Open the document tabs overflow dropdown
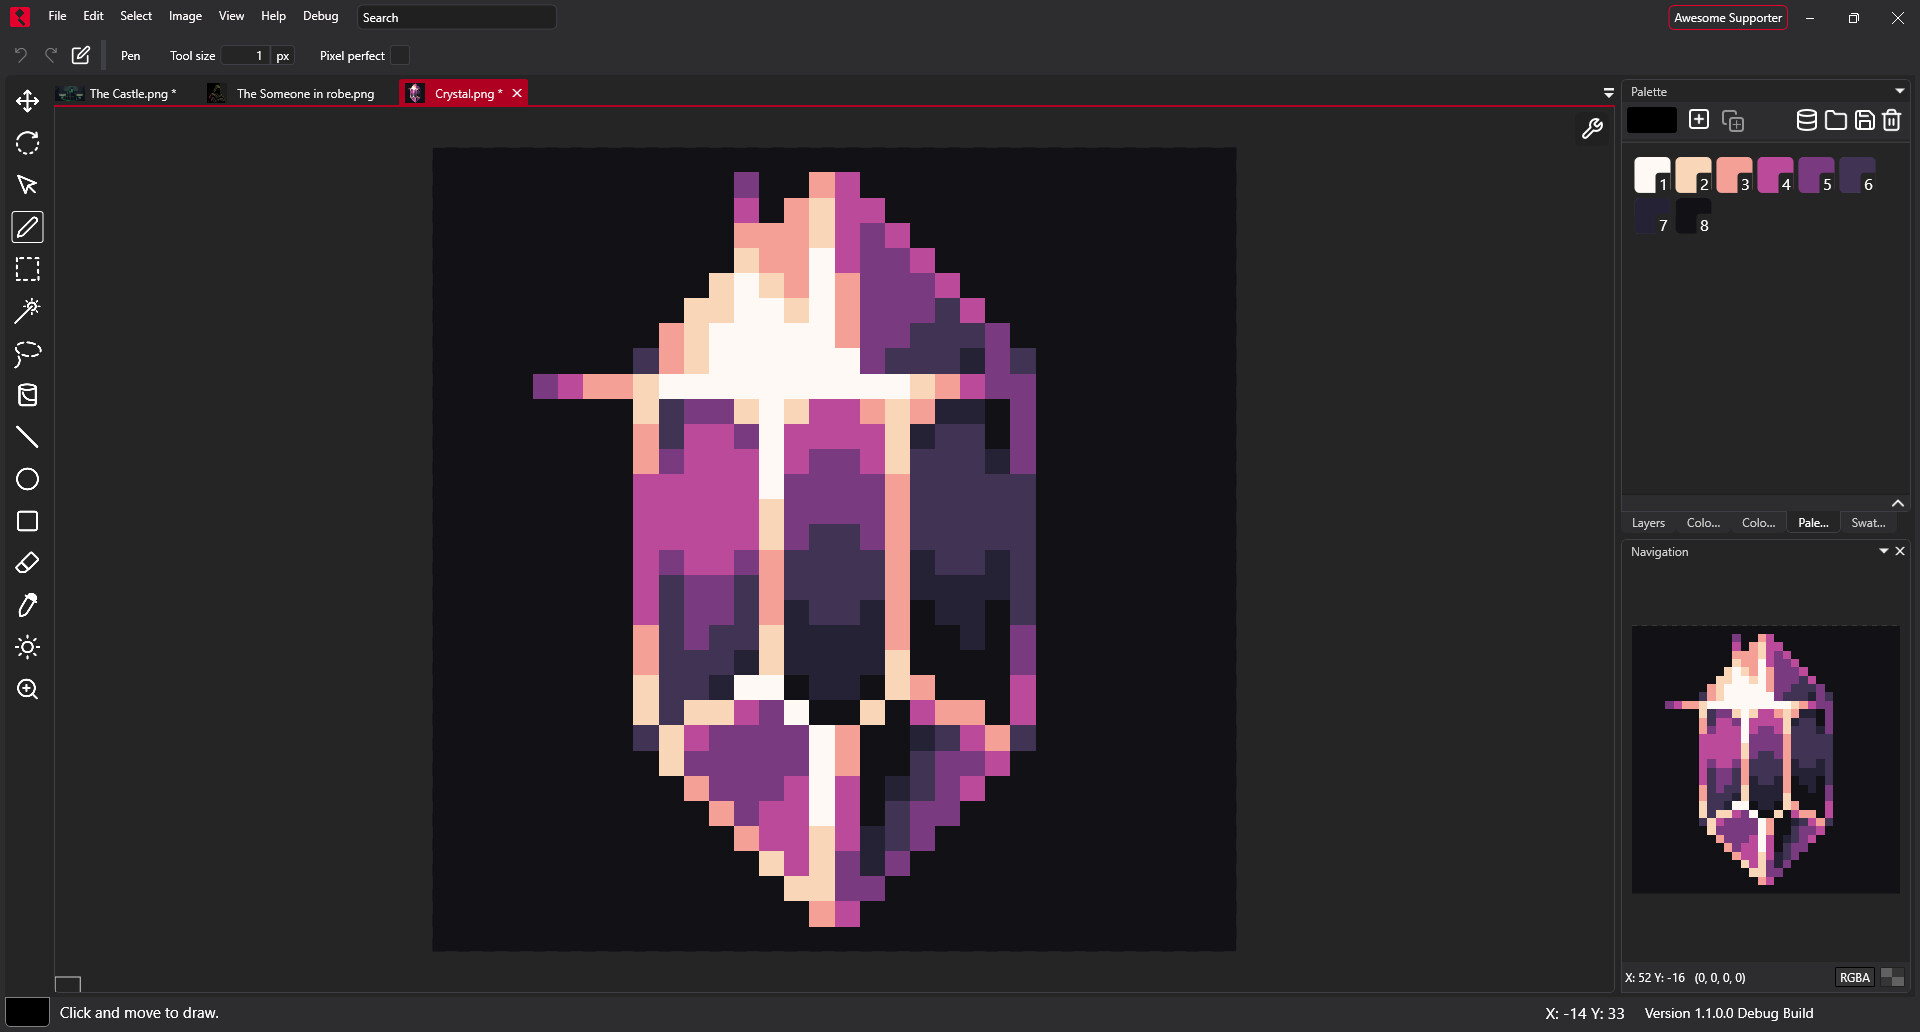Image resolution: width=1920 pixels, height=1032 pixels. [x=1608, y=93]
